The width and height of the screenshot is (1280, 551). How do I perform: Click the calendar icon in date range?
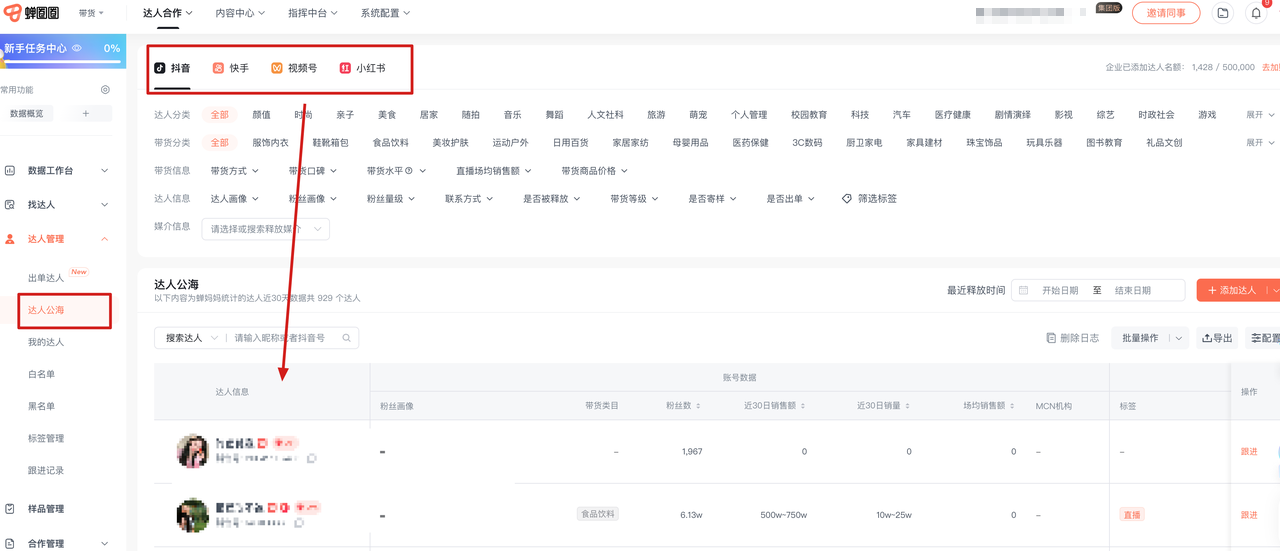[x=1023, y=290]
